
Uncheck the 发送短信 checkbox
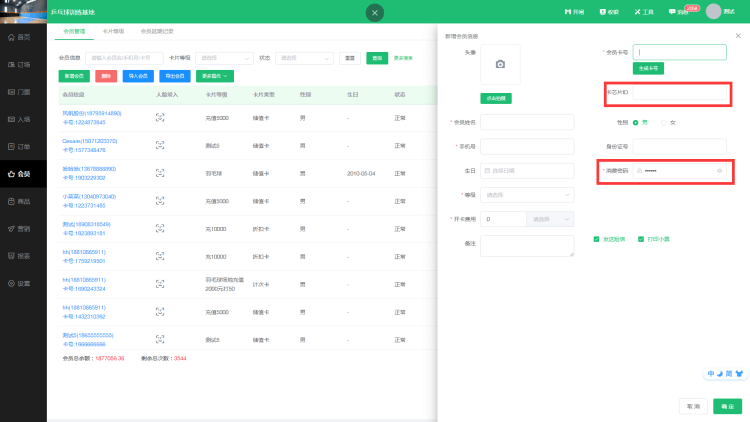point(597,239)
